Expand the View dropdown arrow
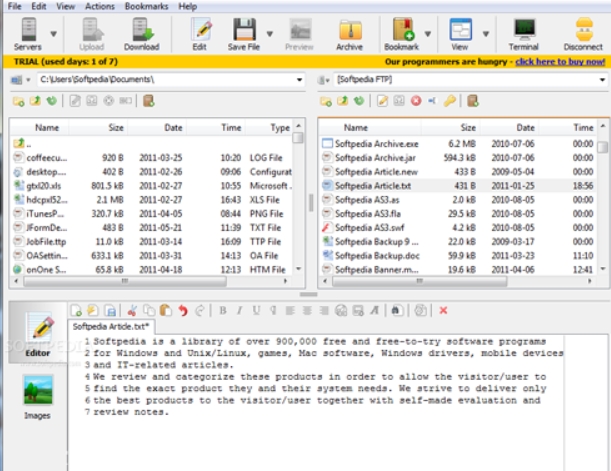Image resolution: width=611 pixels, height=471 pixels. 486,34
